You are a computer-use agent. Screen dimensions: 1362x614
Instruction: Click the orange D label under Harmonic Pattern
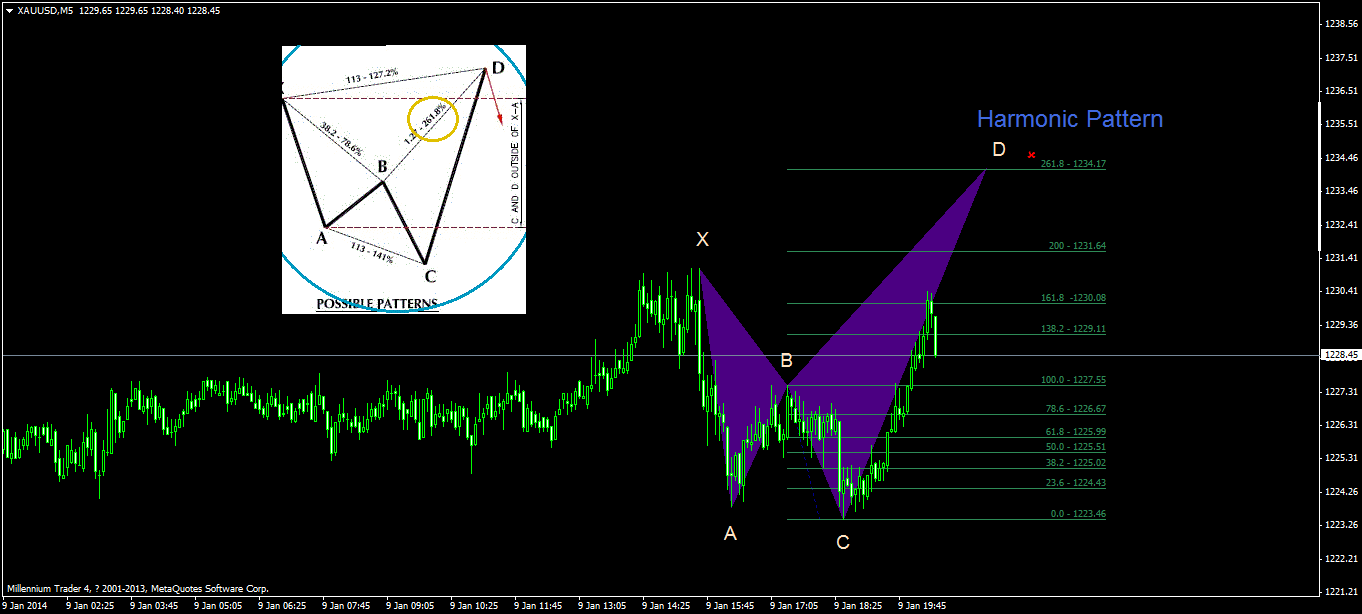(999, 150)
